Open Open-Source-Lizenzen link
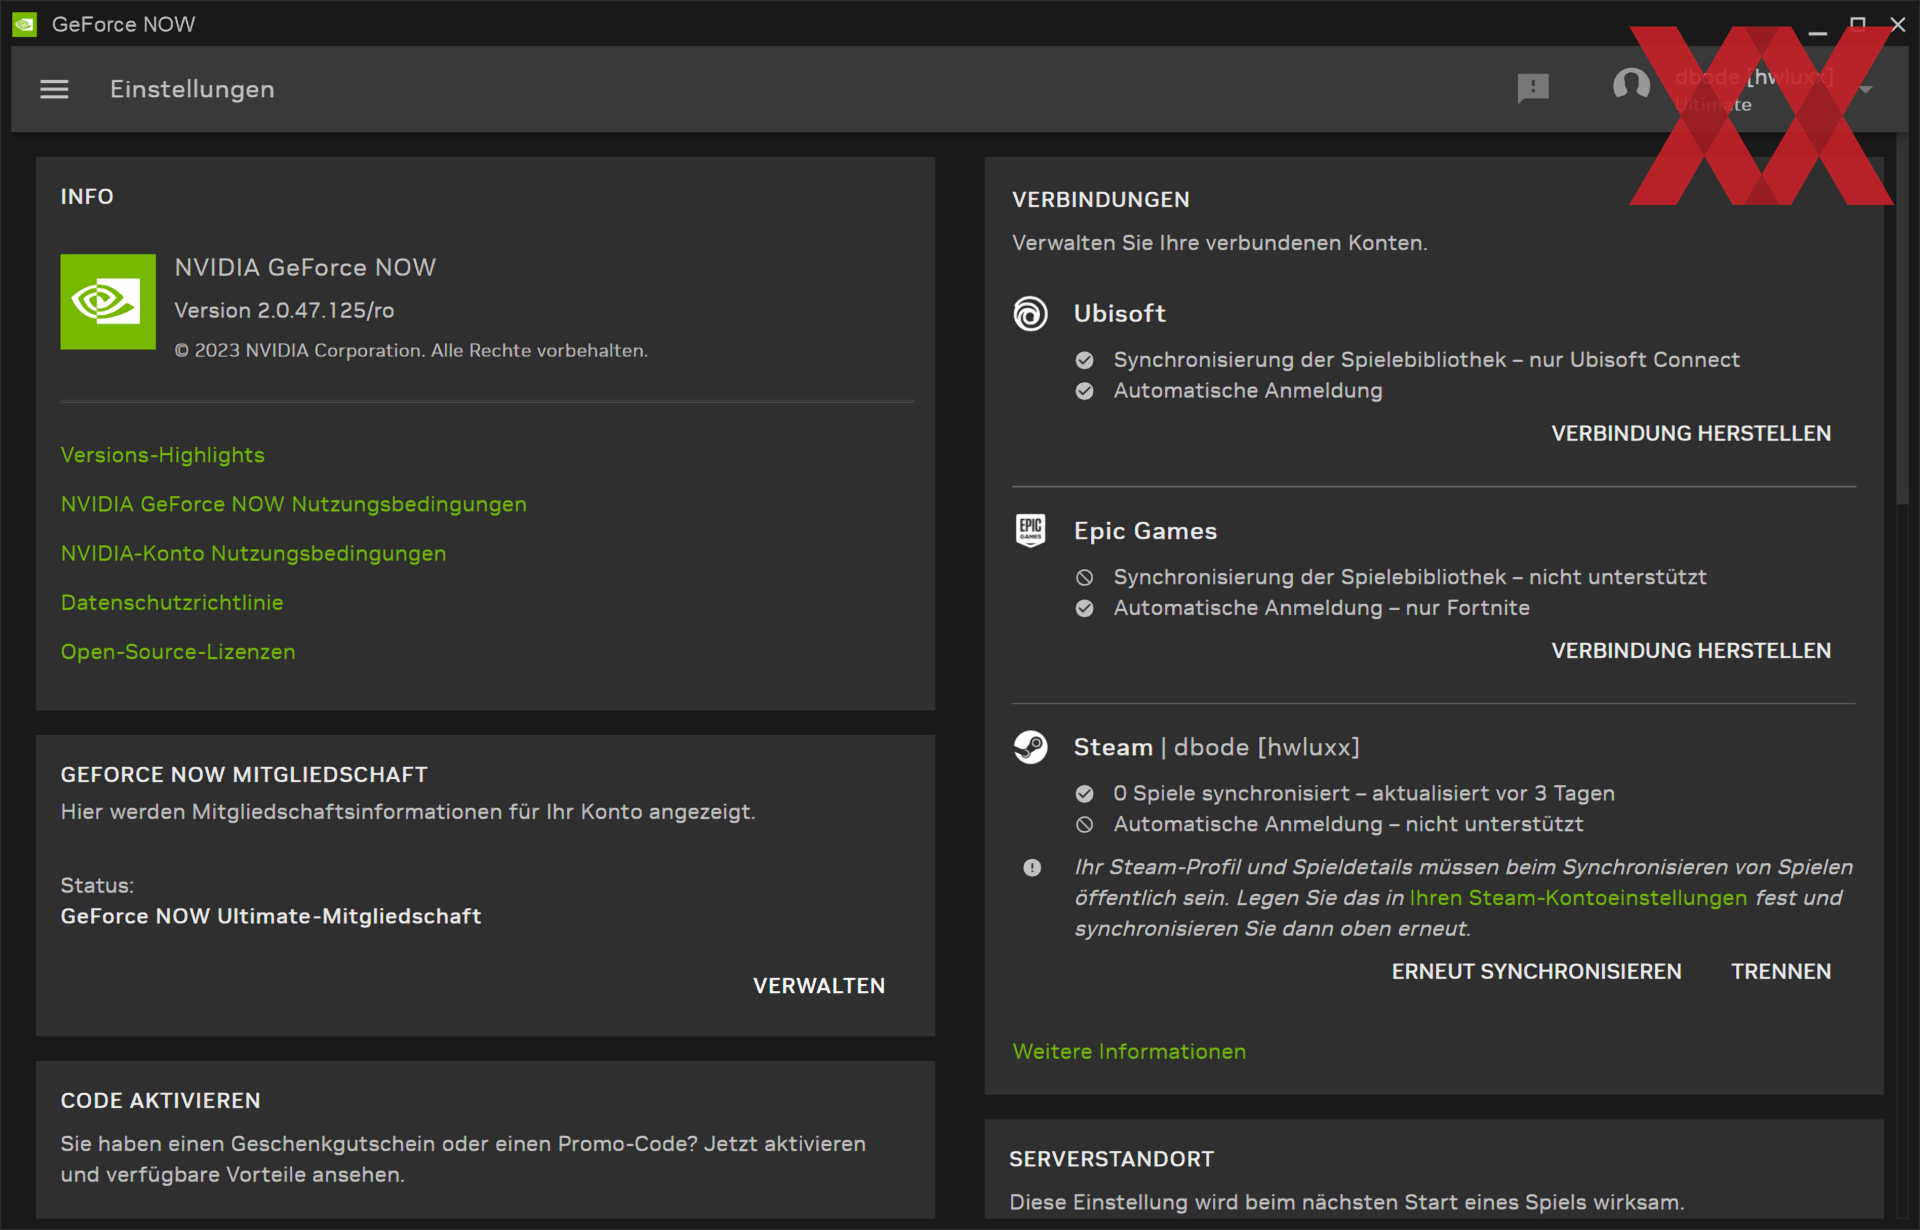The image size is (1920, 1230). click(x=178, y=651)
